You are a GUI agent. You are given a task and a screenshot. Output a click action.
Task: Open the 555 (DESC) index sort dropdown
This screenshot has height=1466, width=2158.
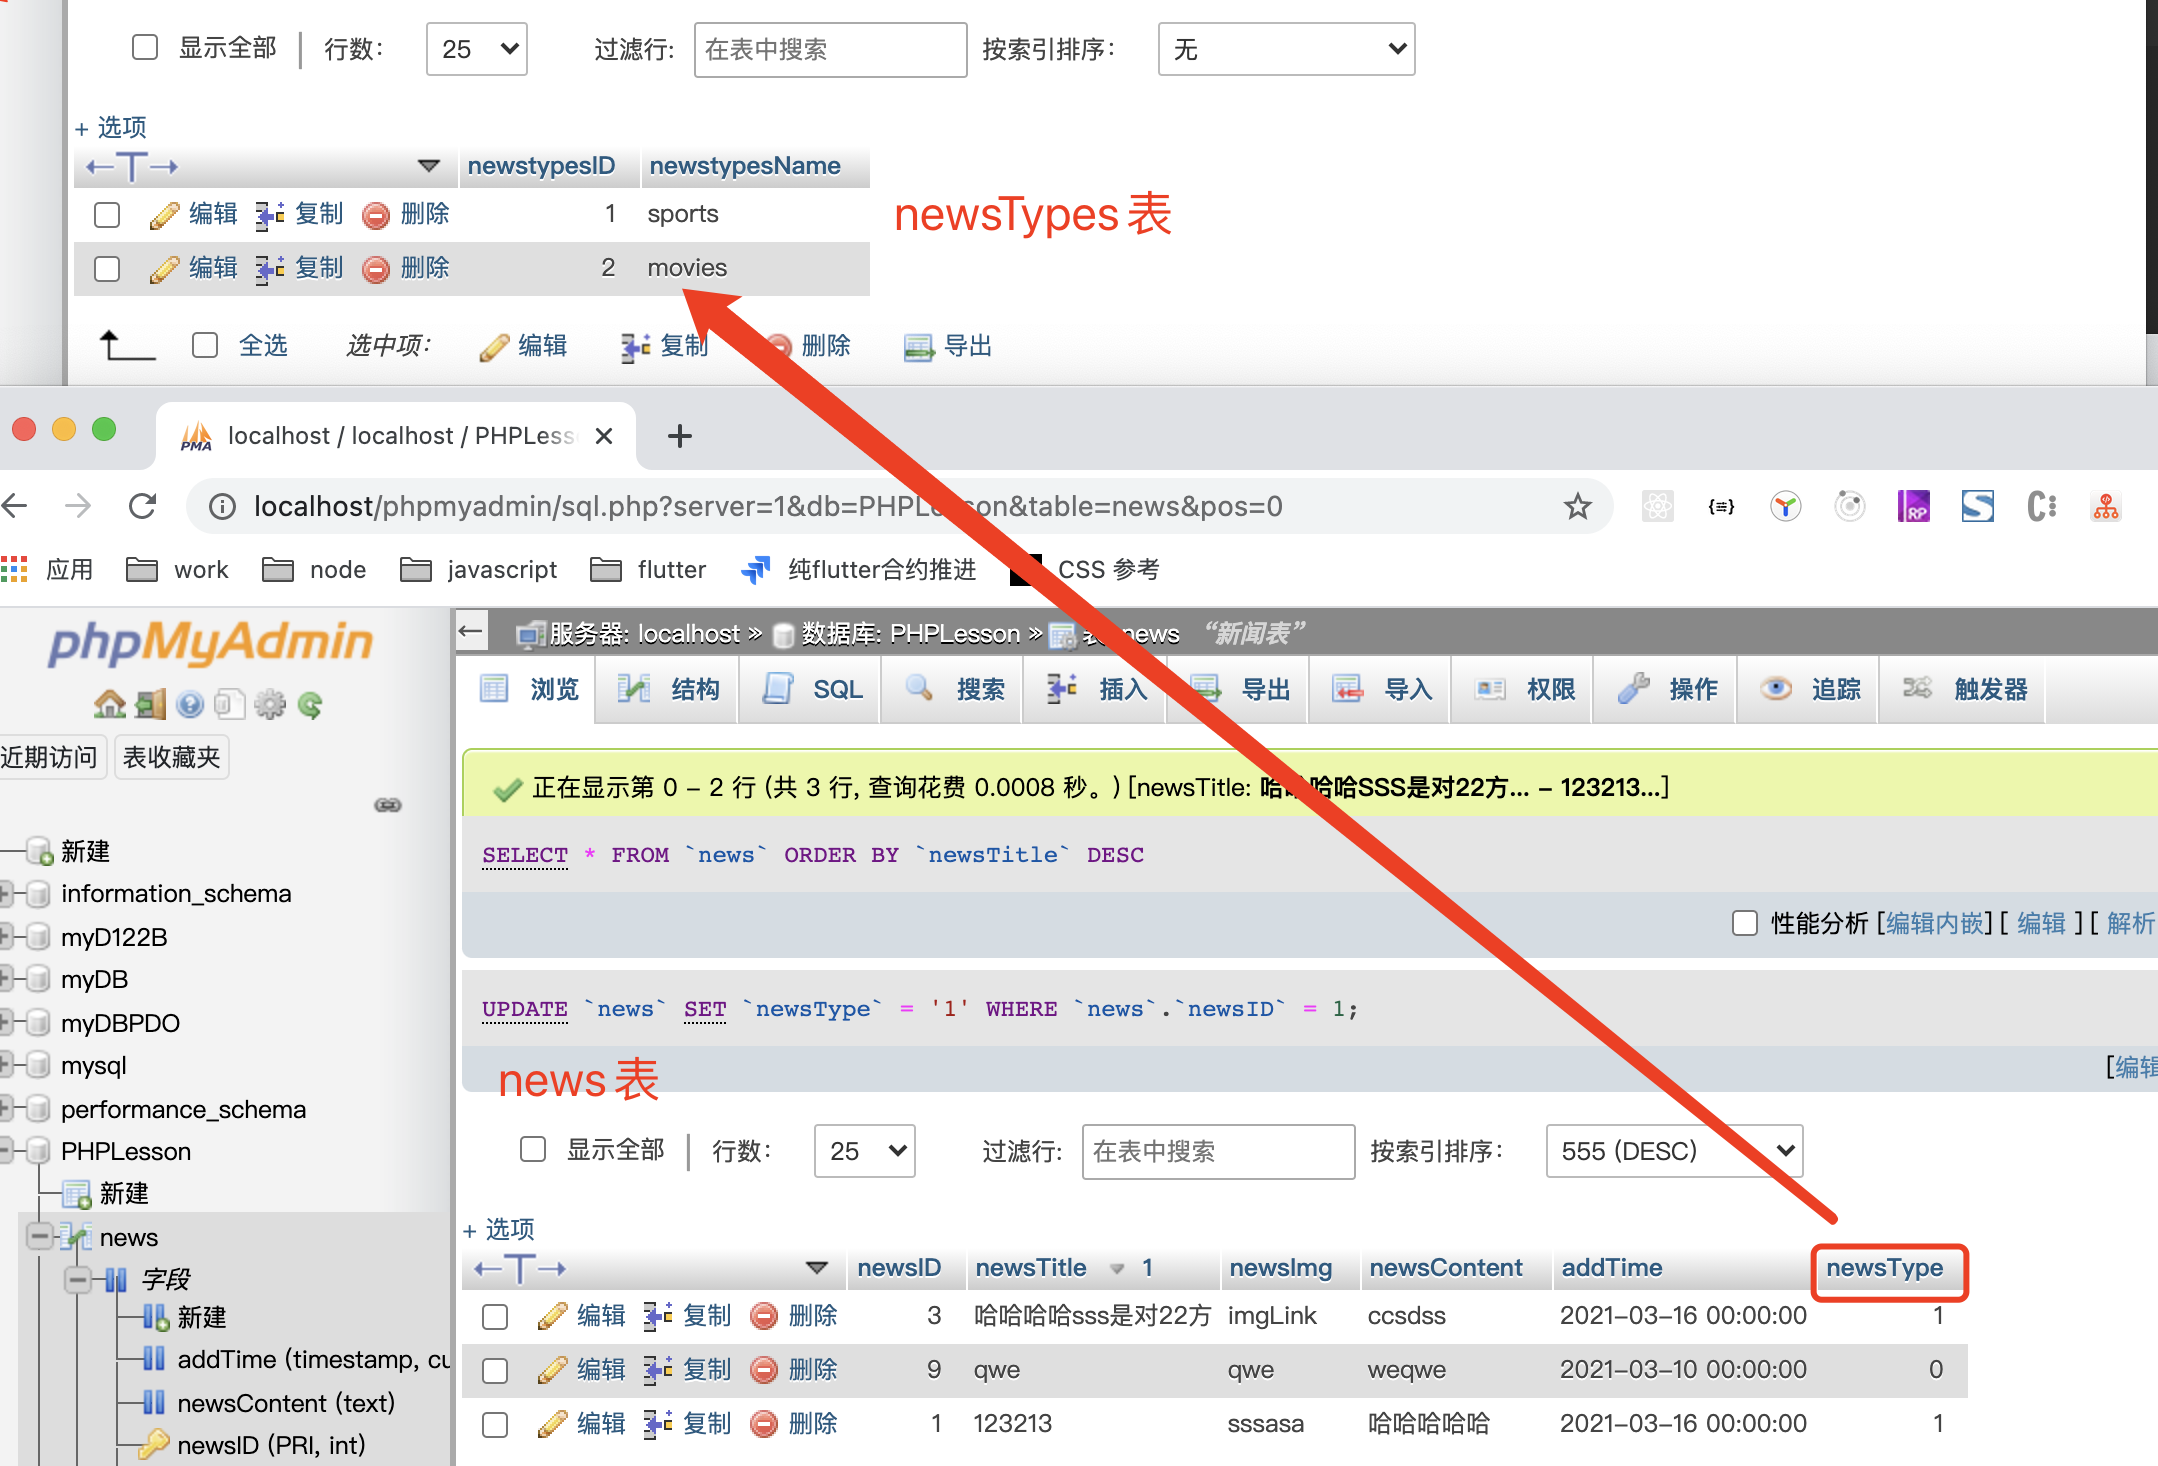click(x=1674, y=1151)
